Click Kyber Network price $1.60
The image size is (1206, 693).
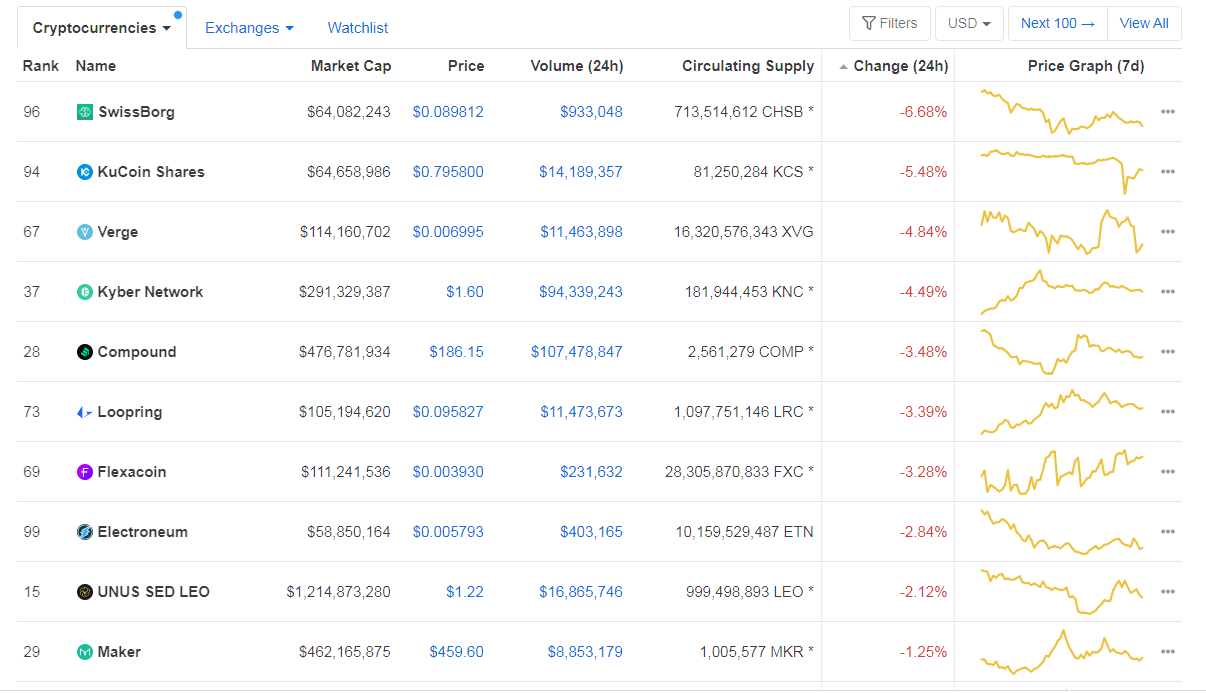(465, 292)
